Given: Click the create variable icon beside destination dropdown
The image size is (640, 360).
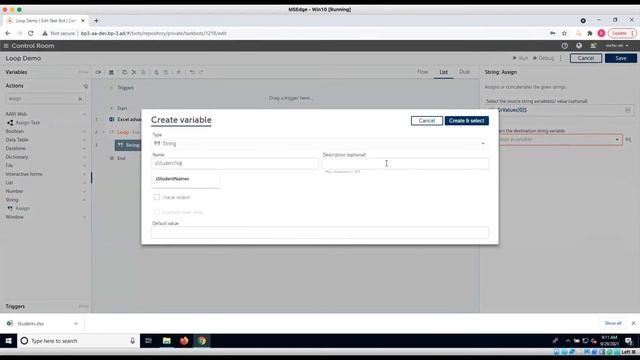Looking at the screenshot, I should [628, 140].
